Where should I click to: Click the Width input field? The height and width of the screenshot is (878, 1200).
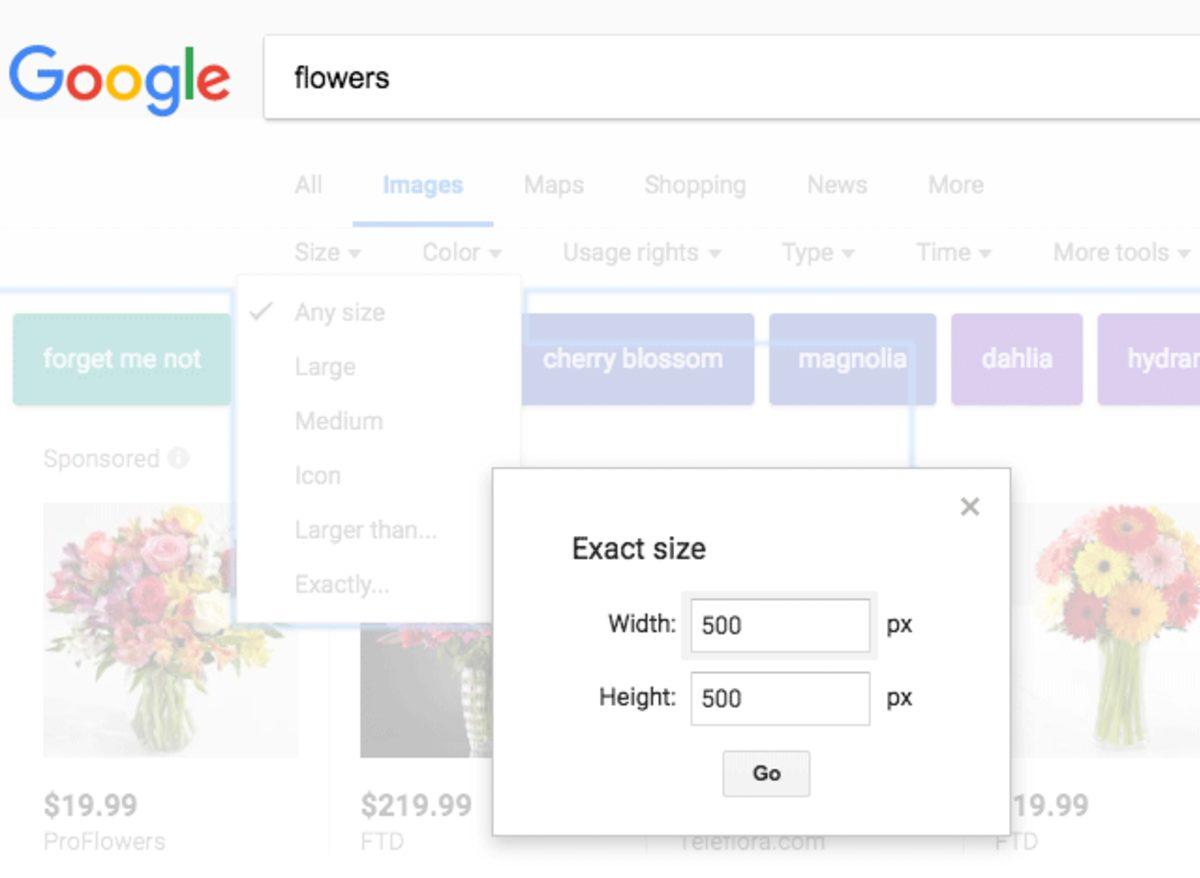[779, 625]
